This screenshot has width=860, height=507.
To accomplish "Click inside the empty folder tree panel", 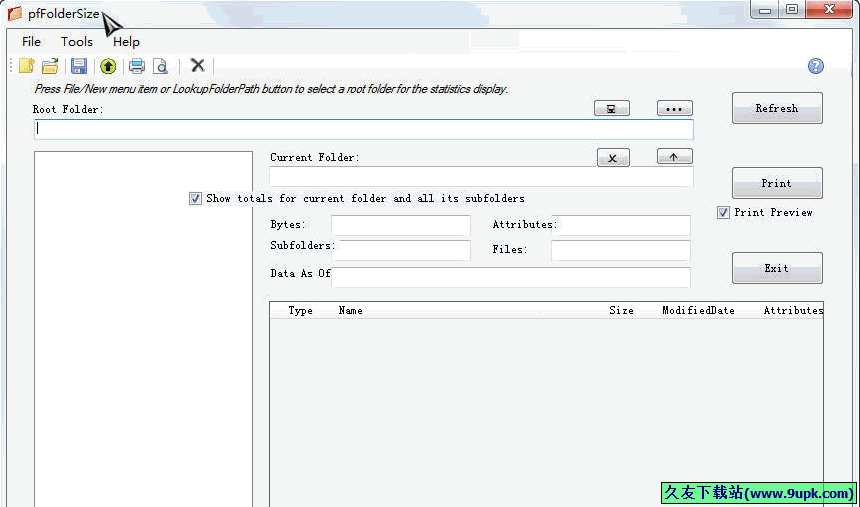I will pyautogui.click(x=143, y=329).
